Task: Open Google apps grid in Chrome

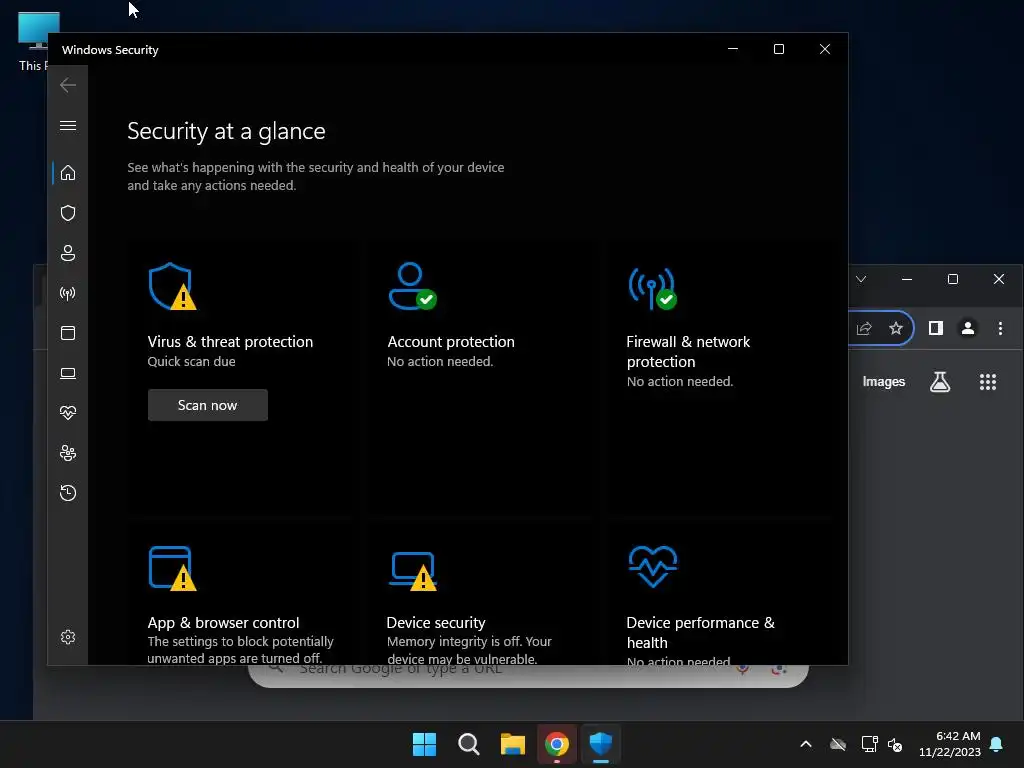Action: tap(987, 382)
